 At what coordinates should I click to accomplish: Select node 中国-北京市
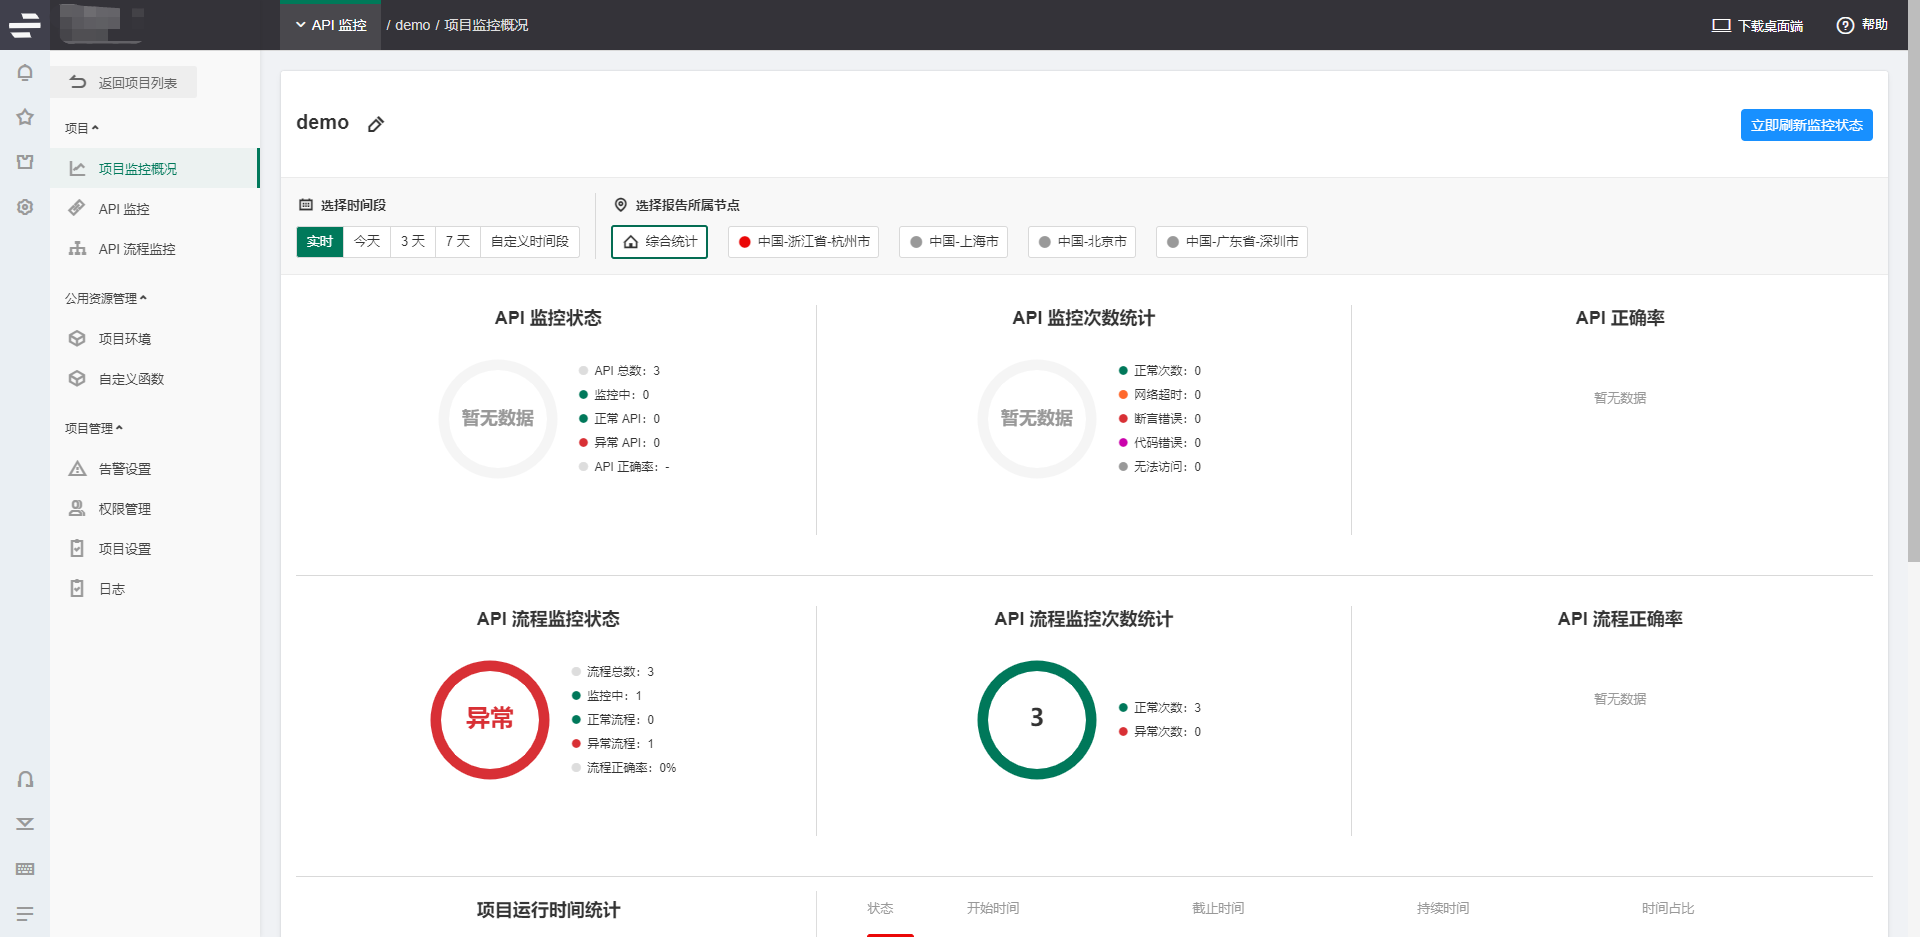(1082, 241)
